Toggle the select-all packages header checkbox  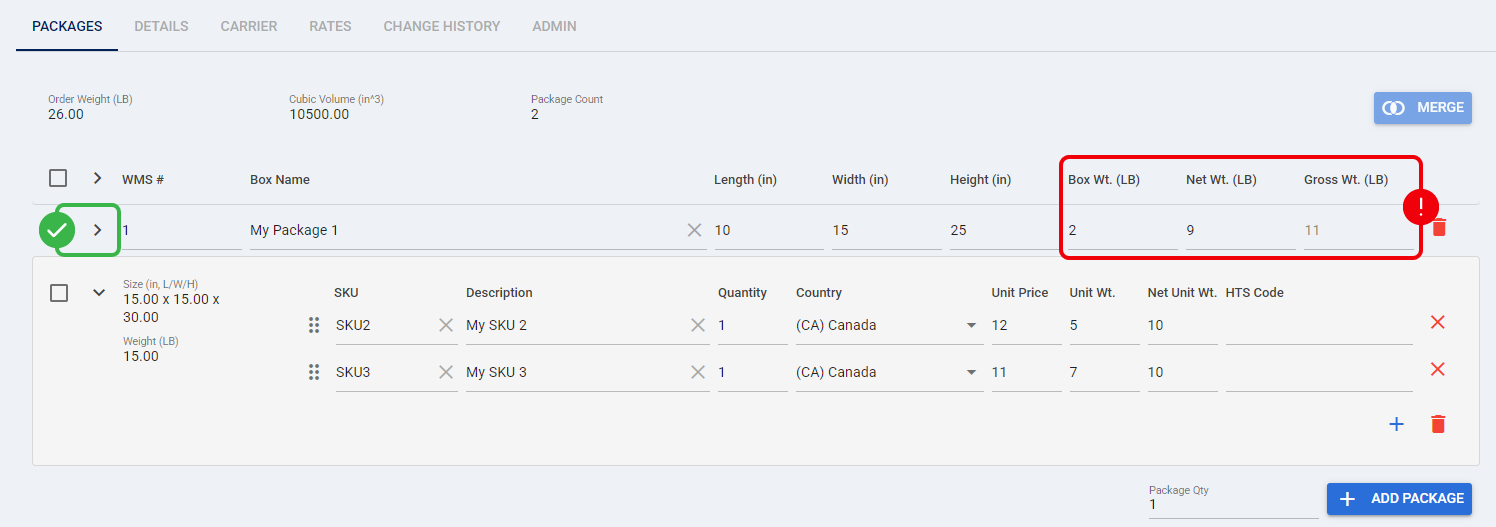pos(58,178)
